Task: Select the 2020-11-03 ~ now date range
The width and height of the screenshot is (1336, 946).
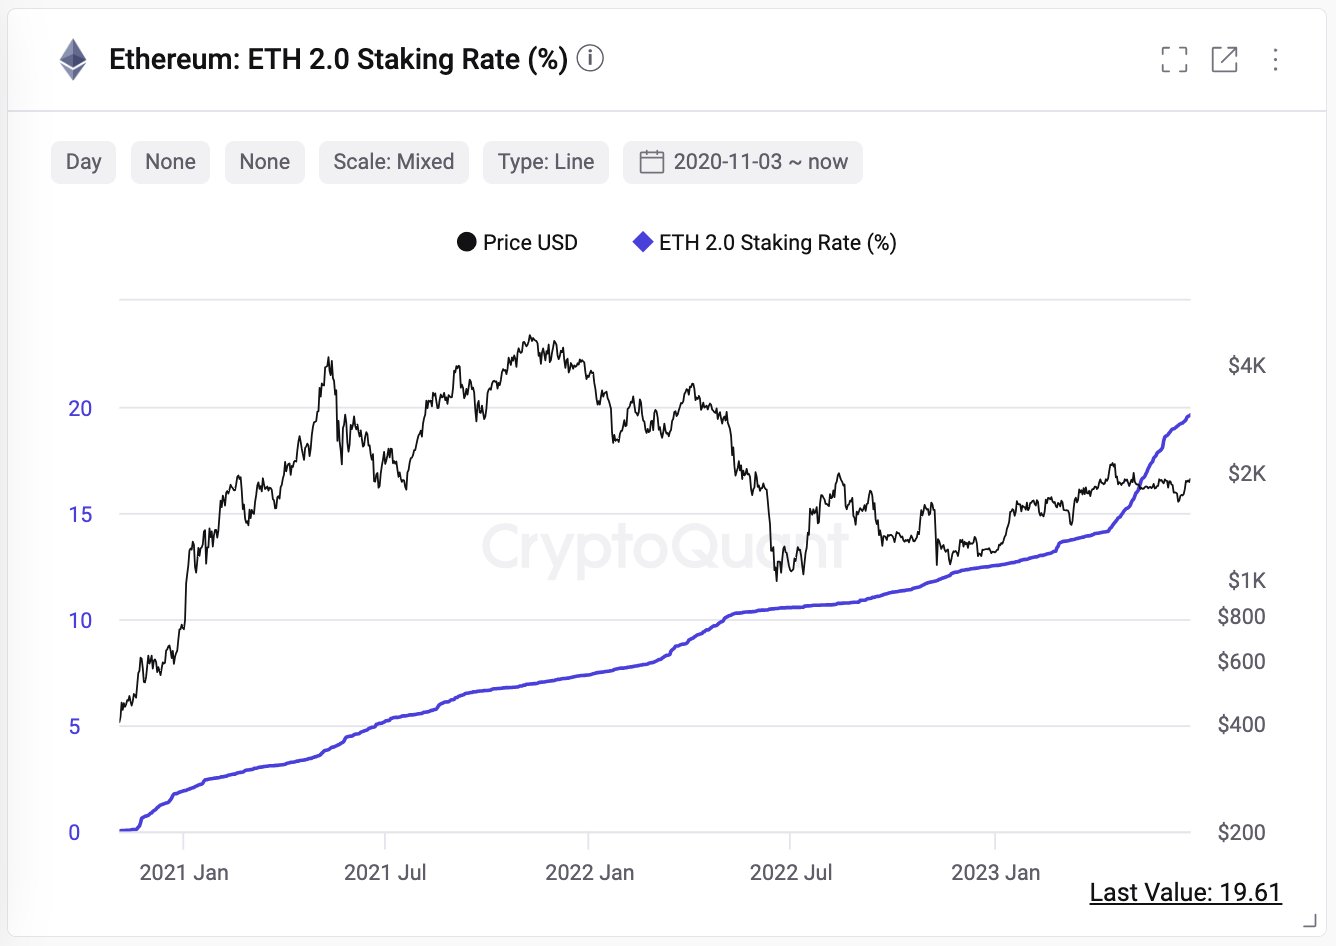Action: [x=760, y=162]
